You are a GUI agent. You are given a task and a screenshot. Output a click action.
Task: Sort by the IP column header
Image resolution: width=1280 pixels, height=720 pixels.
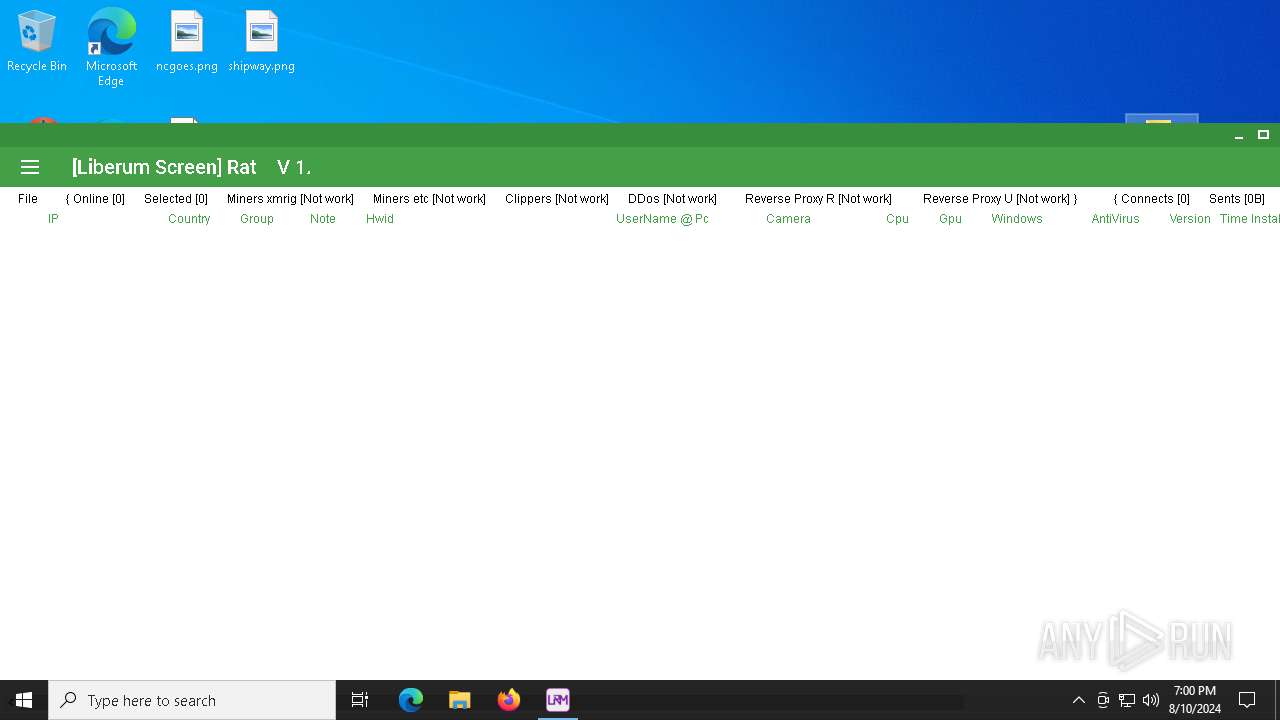(x=53, y=219)
